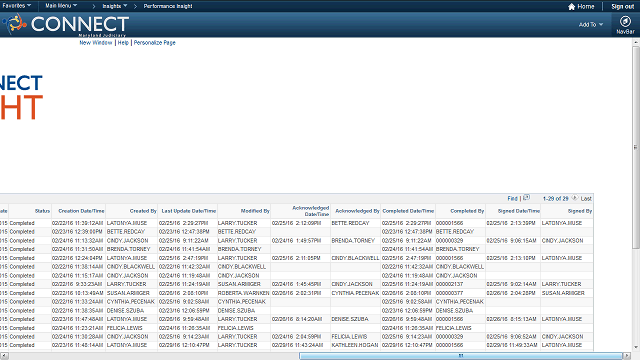Screen dimensions: 640x360
Task: Select Created By cell 'FELICIA.LEWIS'
Action: pyautogui.click(x=125, y=328)
